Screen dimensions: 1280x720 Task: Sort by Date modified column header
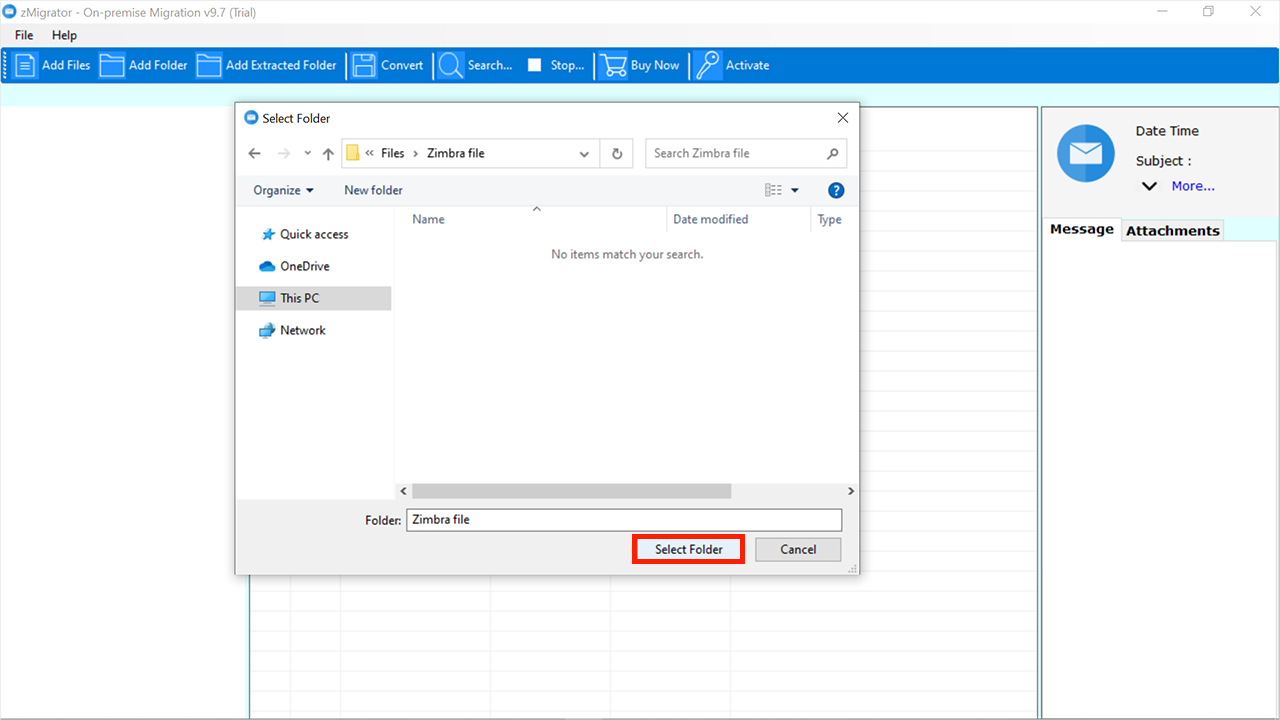click(x=710, y=219)
